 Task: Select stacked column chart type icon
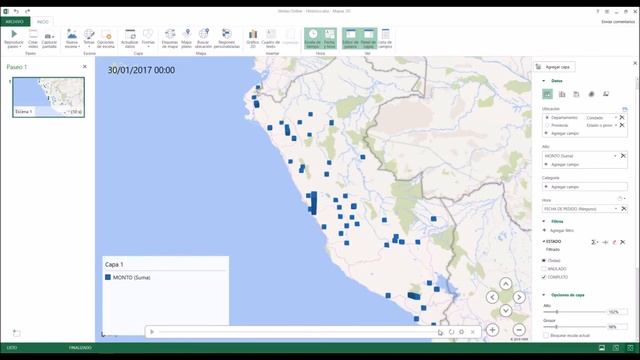coord(547,94)
